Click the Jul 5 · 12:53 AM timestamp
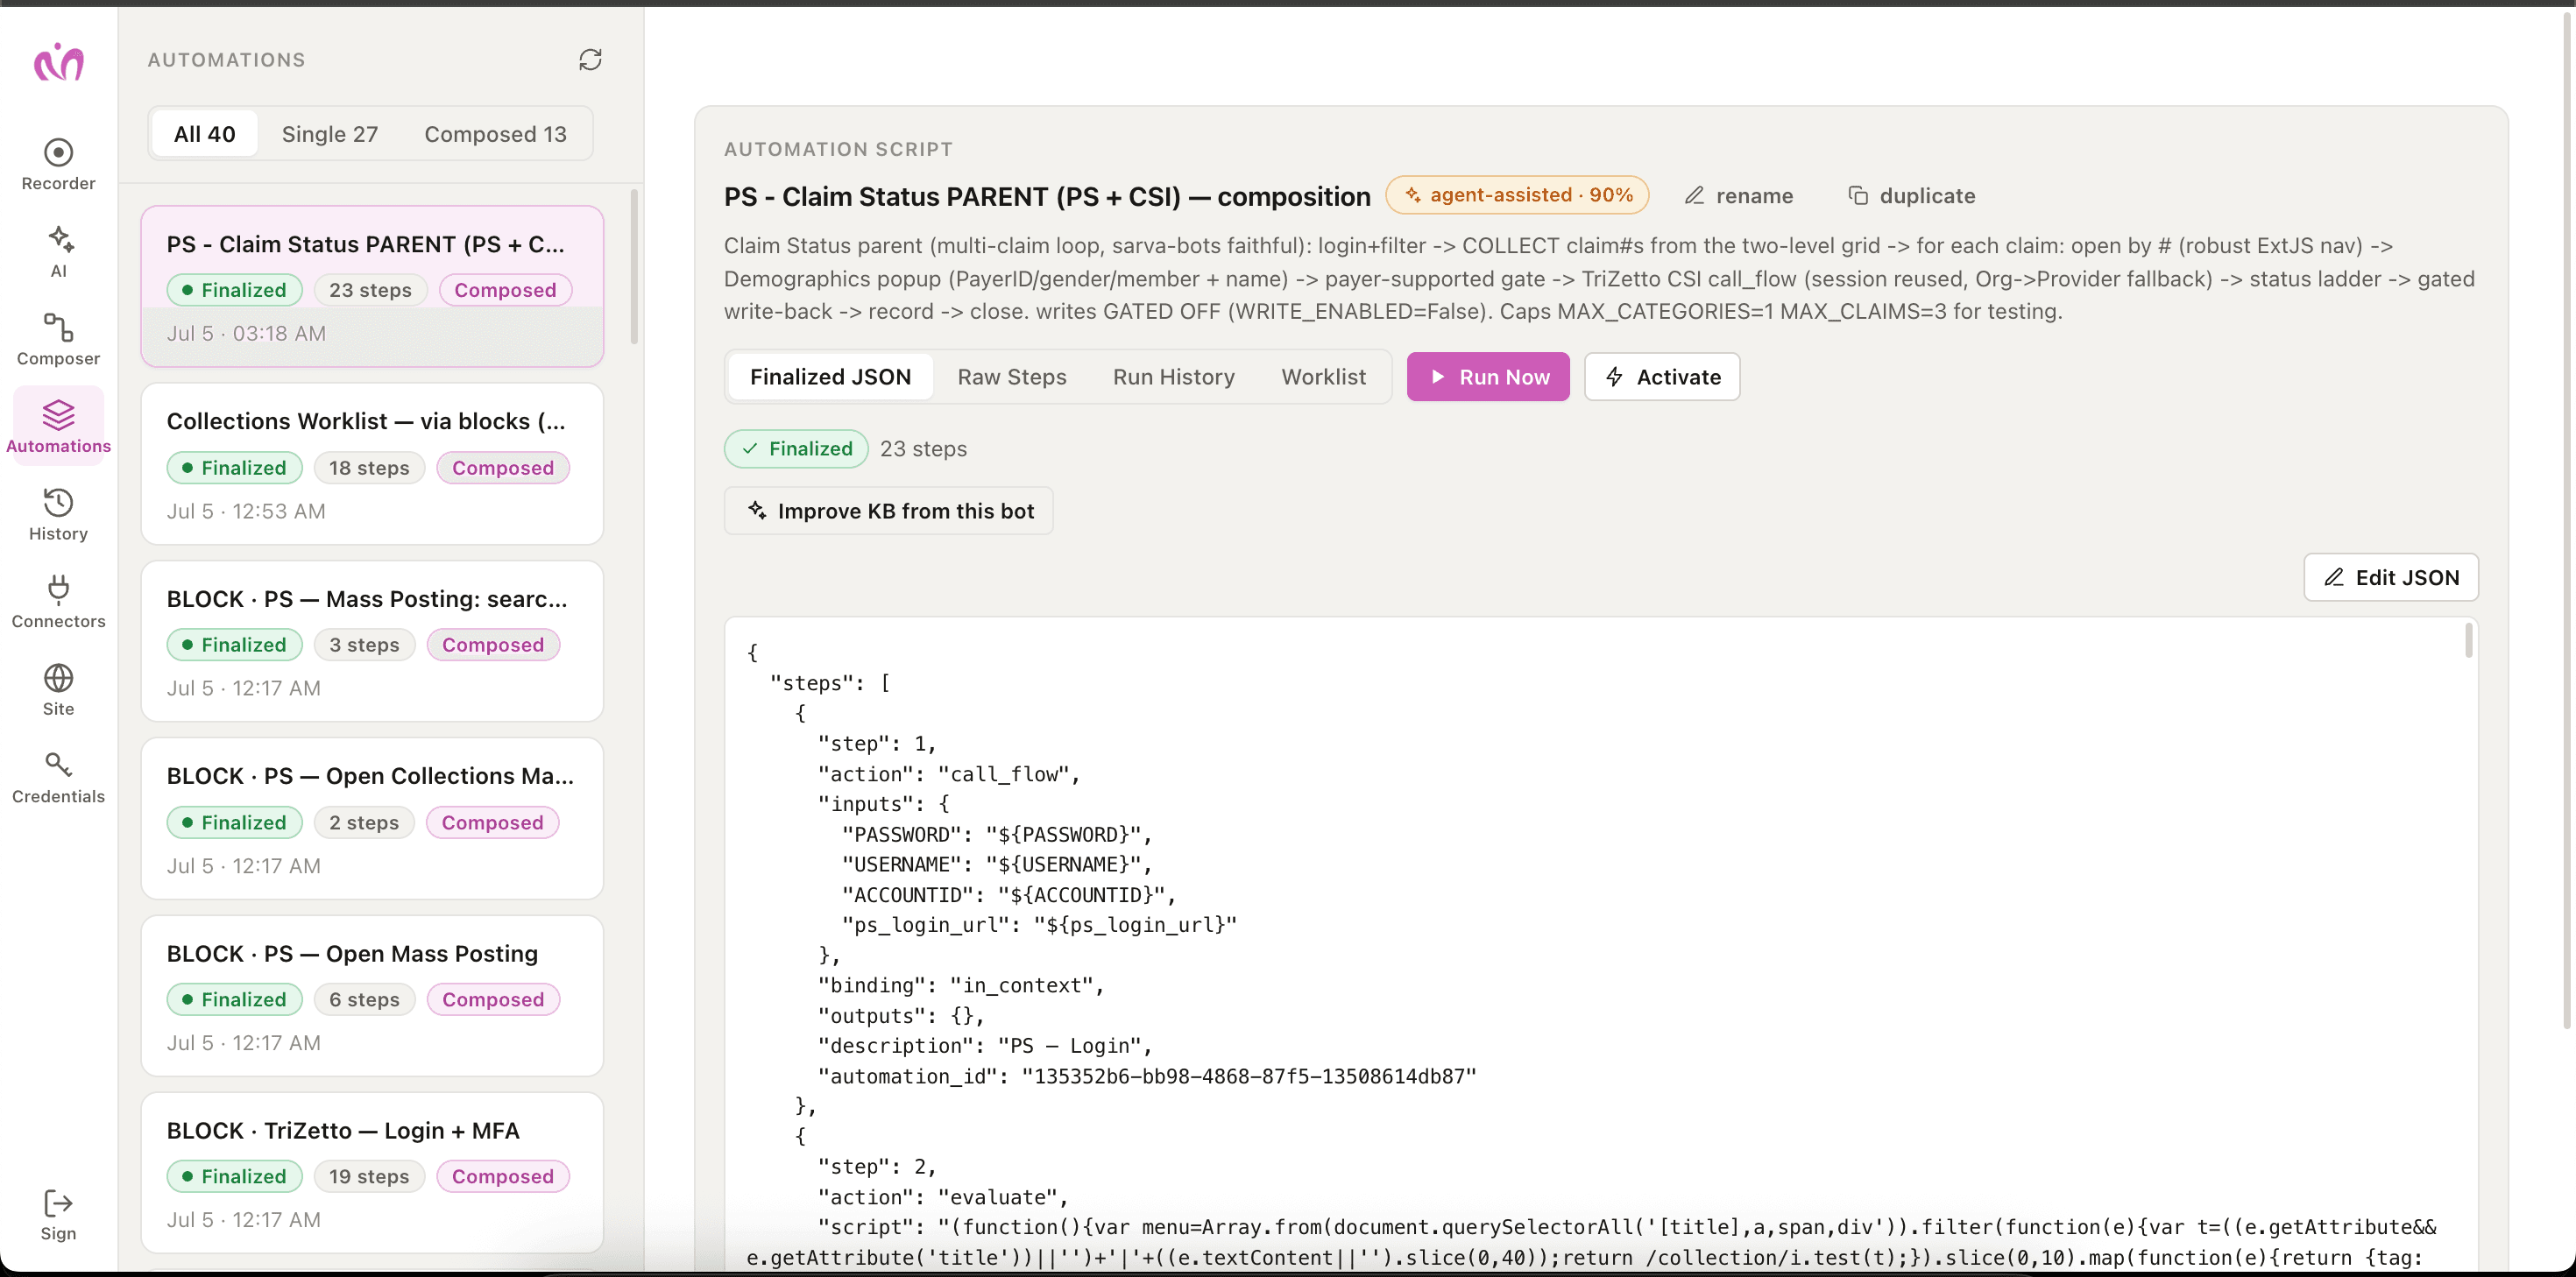 coord(246,511)
